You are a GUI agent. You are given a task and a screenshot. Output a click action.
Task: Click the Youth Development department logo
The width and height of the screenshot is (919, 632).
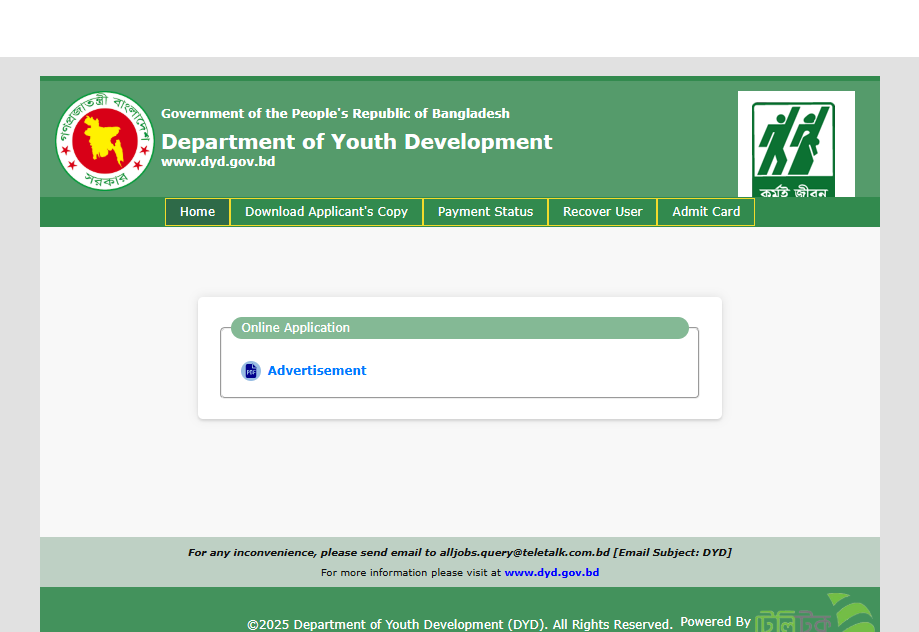[x=796, y=144]
